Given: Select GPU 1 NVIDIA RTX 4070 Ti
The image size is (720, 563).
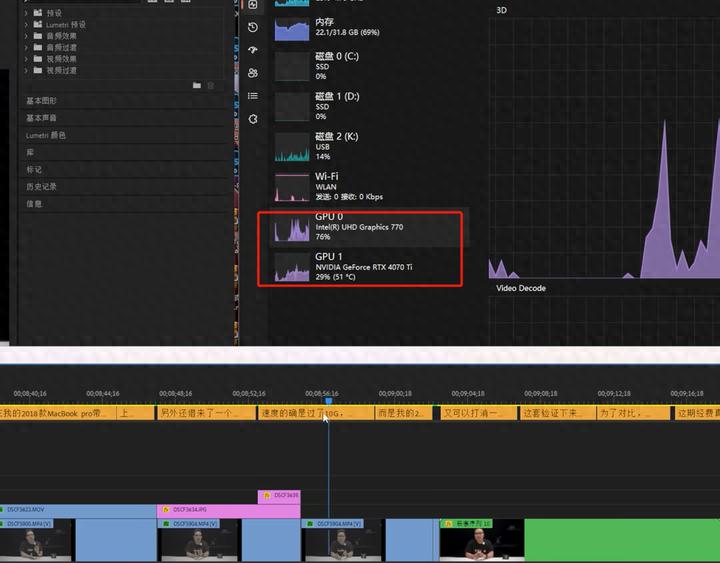Looking at the screenshot, I should tap(360, 267).
